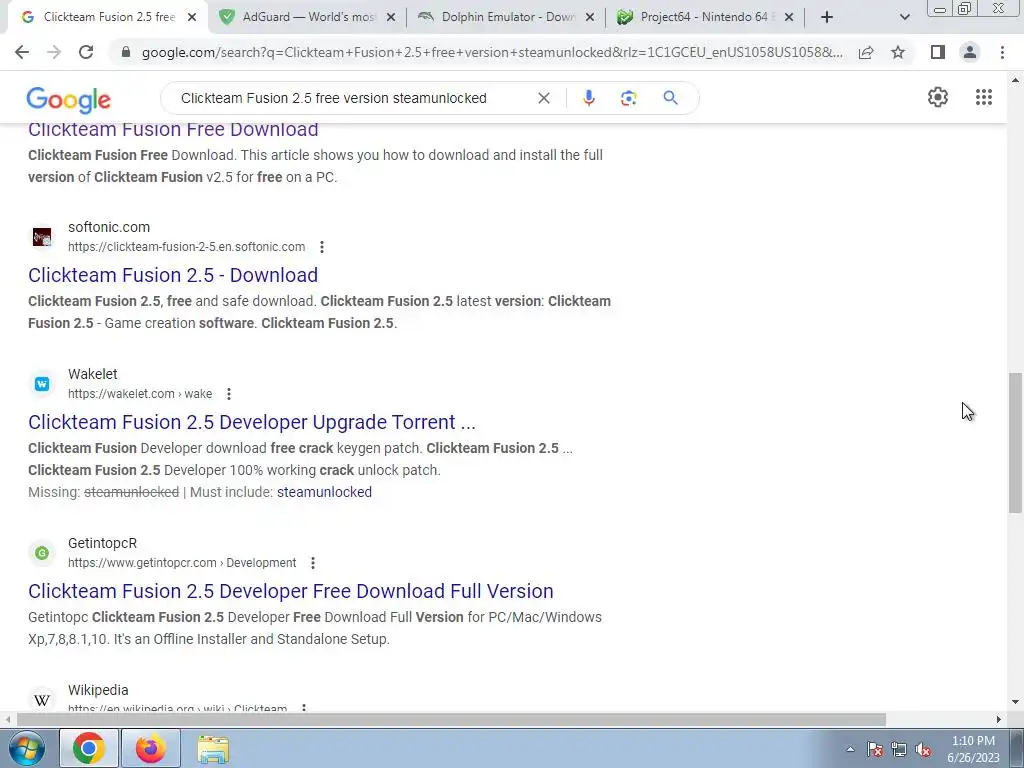Go to Google home via logo
The image size is (1024, 768).
(x=69, y=100)
